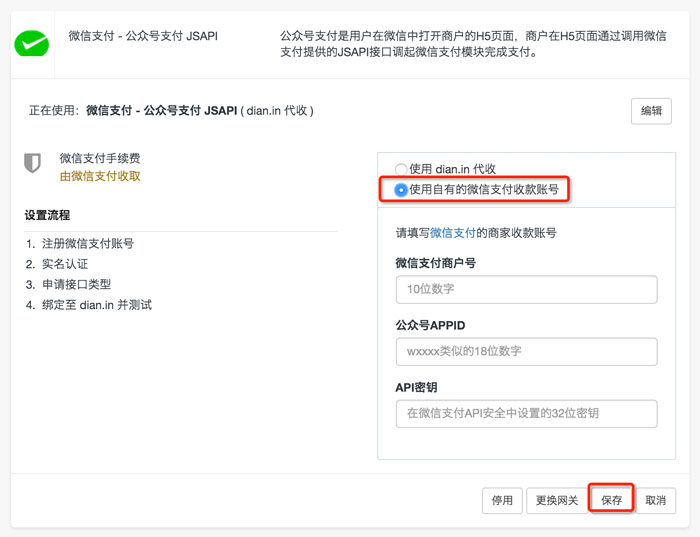The height and width of the screenshot is (537, 700).
Task: Select step 申请接口类型 in setup list
Action: coord(76,284)
